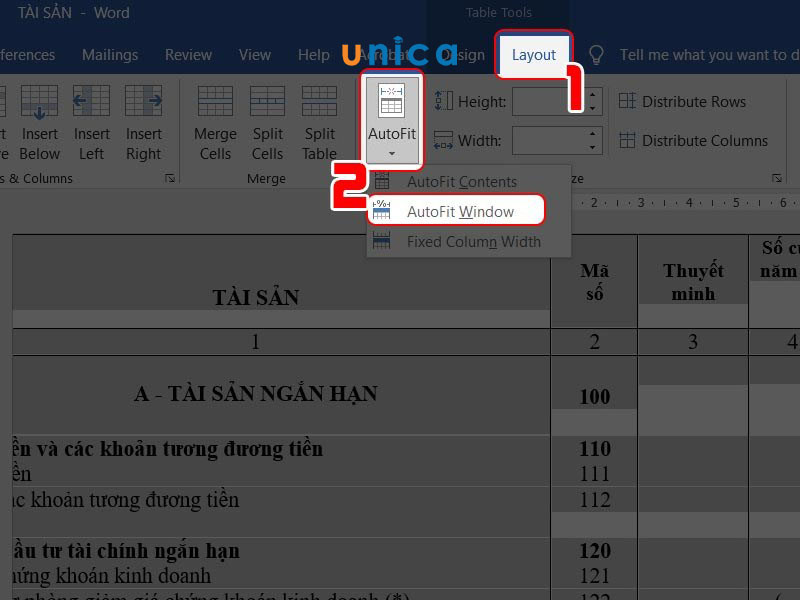
Task: Choose the Split Table icon
Action: pyautogui.click(x=319, y=102)
